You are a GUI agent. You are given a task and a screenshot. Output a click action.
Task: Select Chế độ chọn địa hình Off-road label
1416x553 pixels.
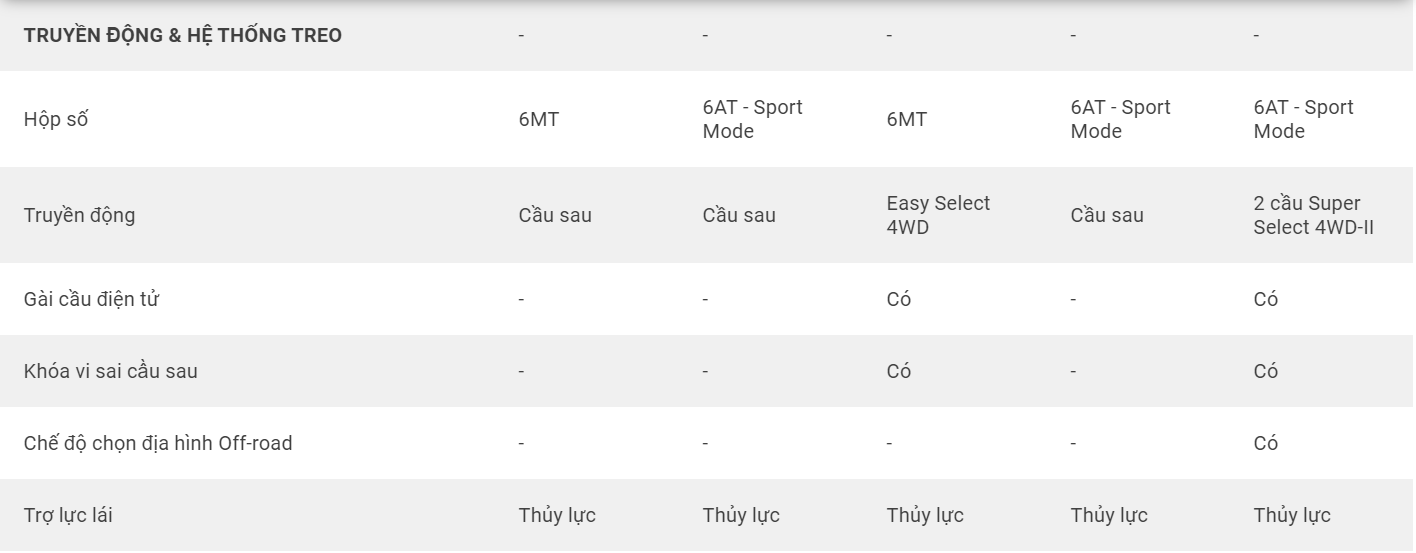(158, 443)
